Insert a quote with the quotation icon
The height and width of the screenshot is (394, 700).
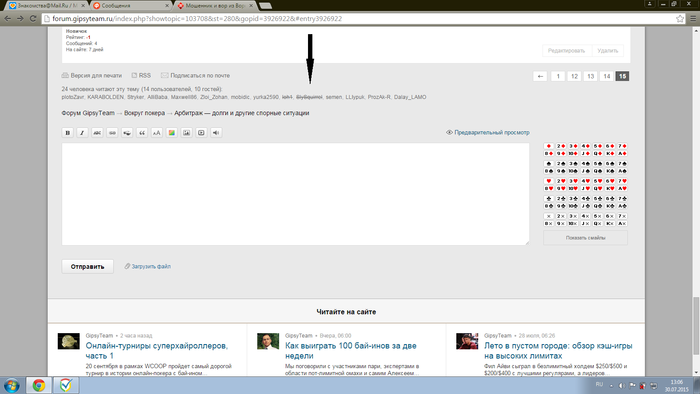tap(142, 133)
